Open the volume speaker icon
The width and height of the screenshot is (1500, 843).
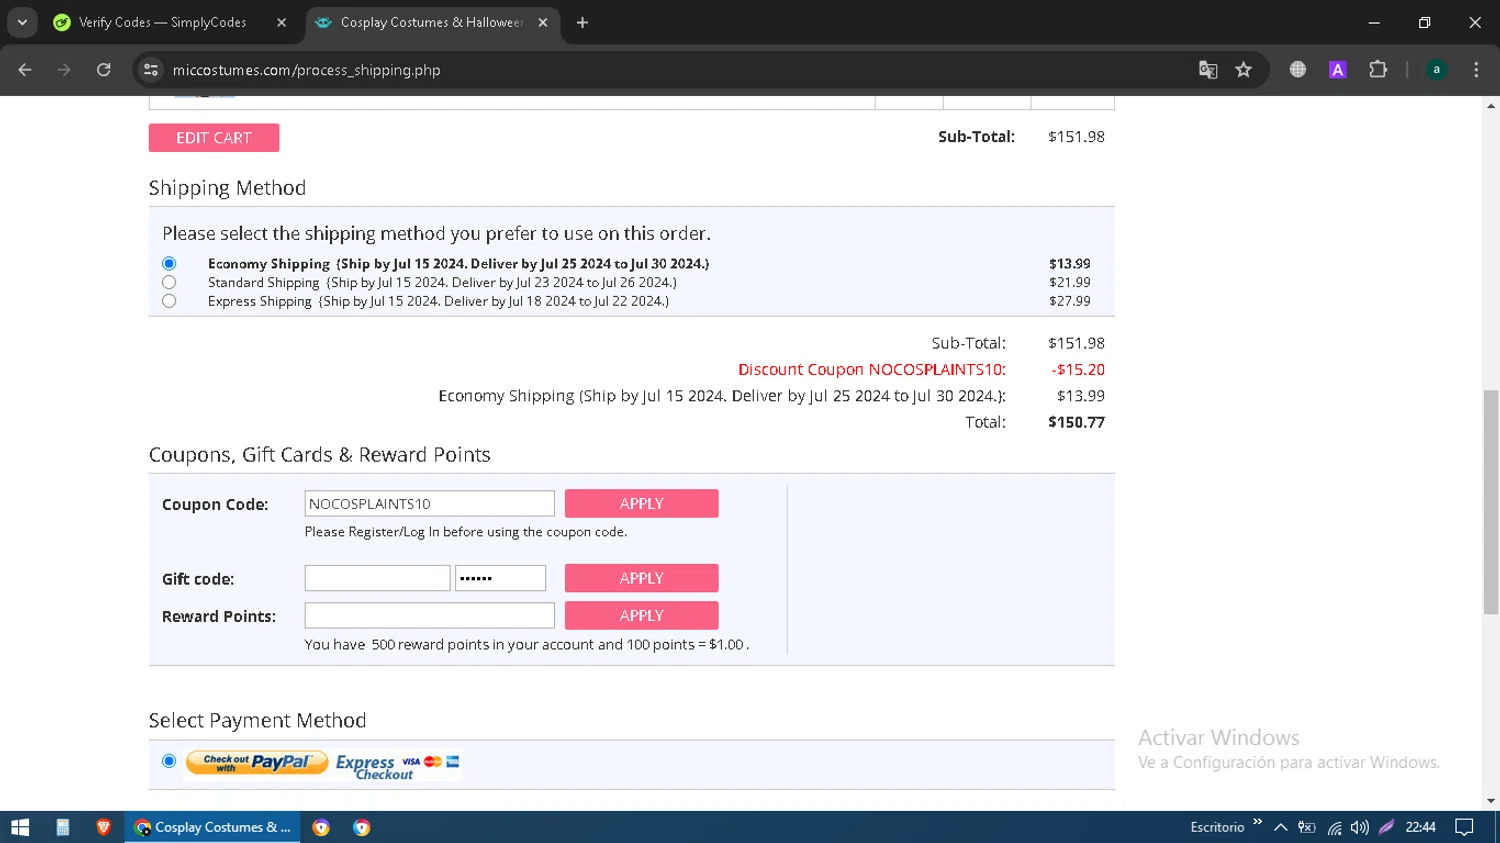(x=1359, y=827)
